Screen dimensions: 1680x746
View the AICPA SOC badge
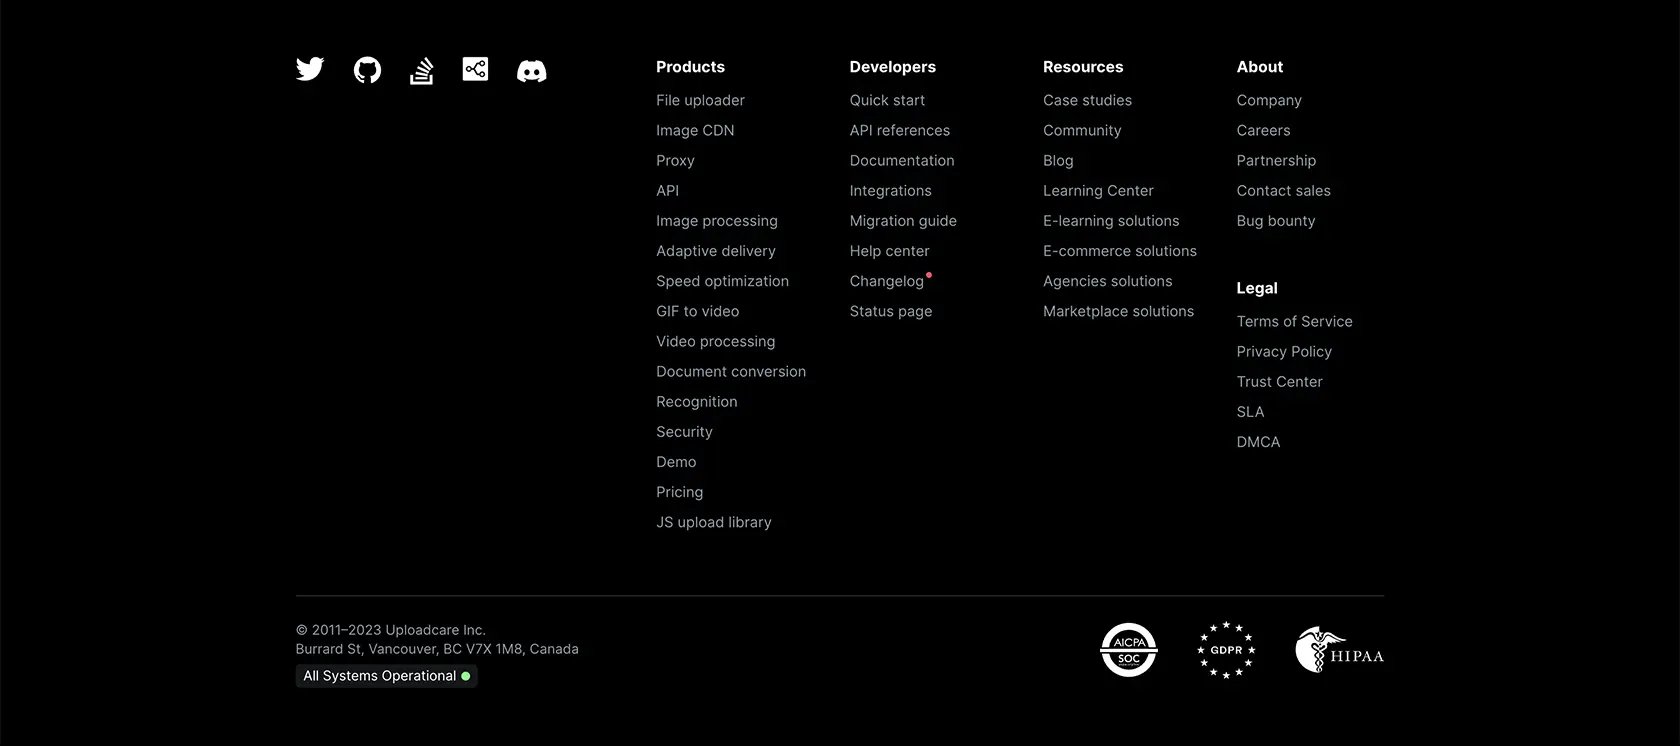(1129, 650)
